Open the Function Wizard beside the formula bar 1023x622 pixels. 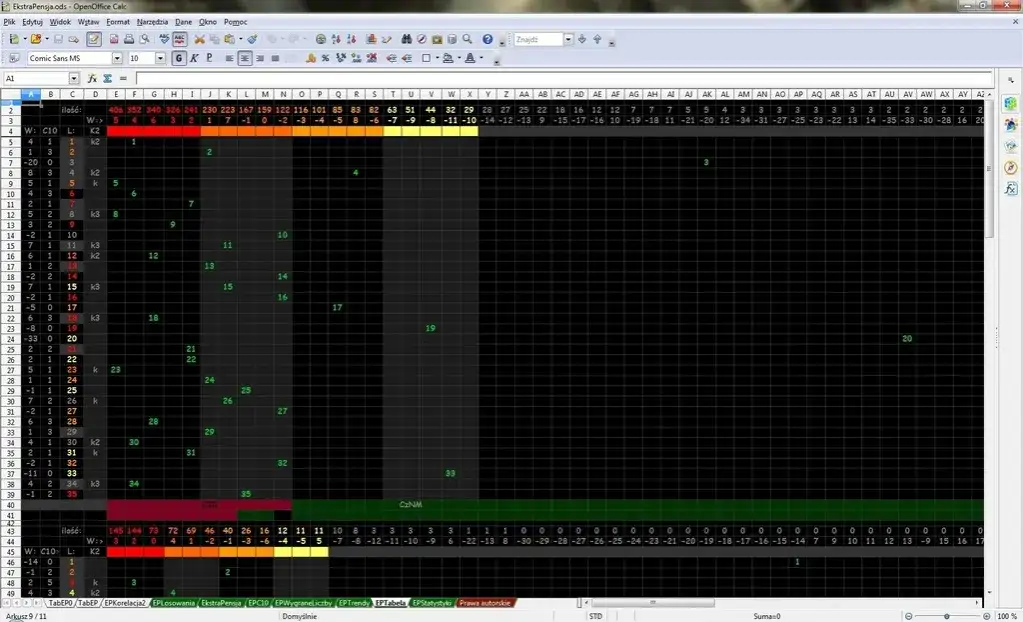(x=92, y=78)
